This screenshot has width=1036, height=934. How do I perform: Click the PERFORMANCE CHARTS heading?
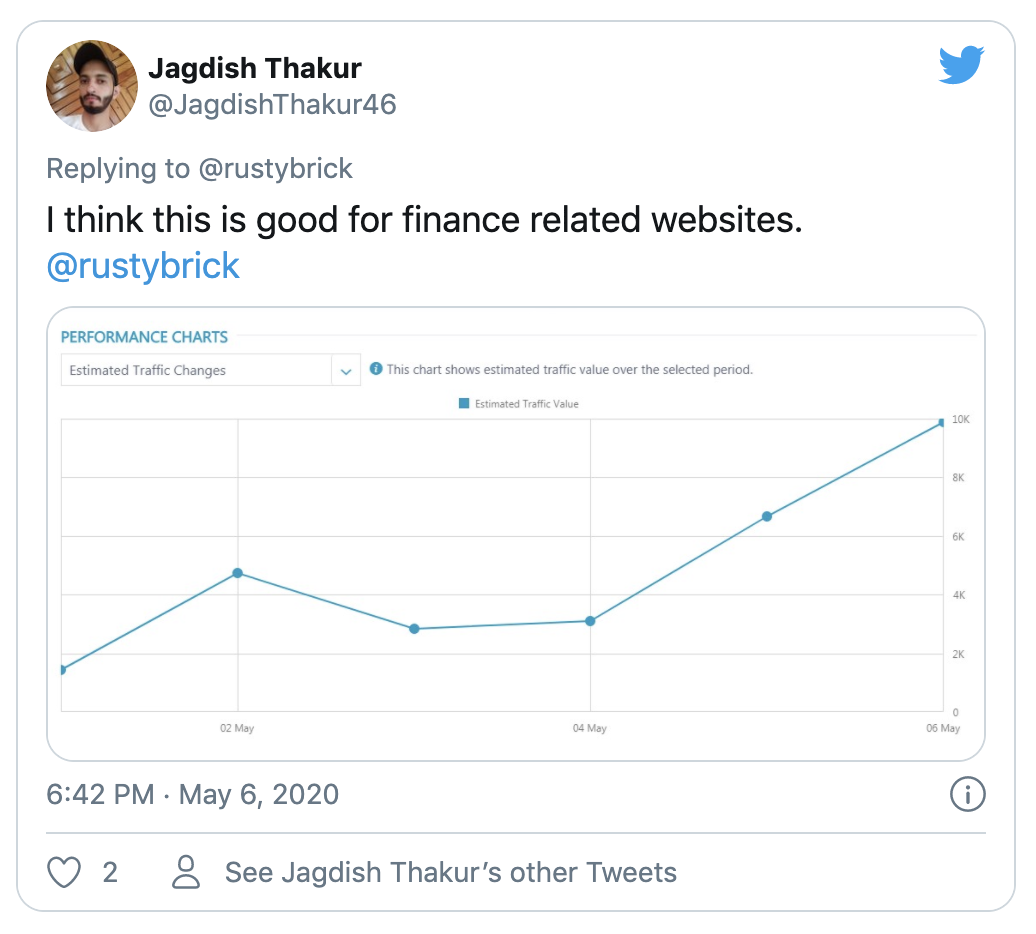tap(145, 337)
